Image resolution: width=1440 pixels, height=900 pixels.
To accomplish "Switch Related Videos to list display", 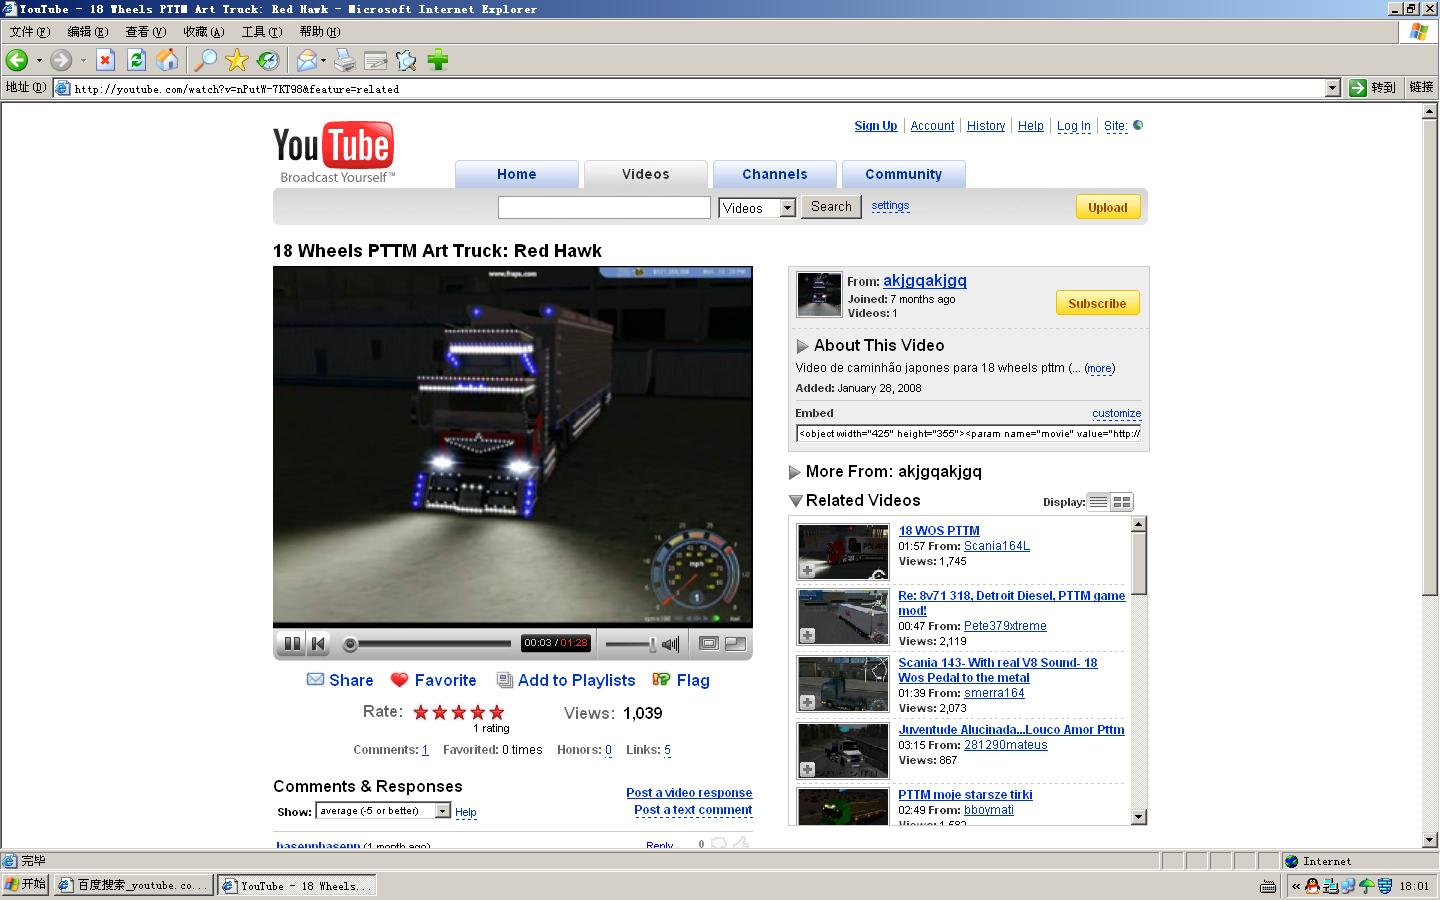I will [1098, 502].
